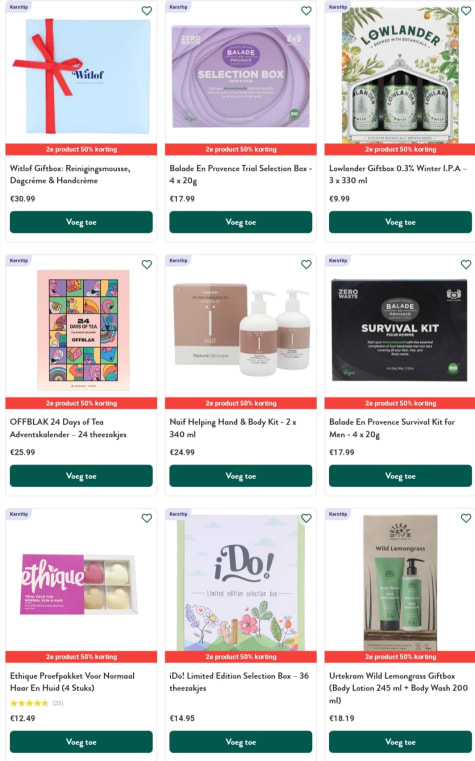Add Urtekram Giftbox using Voeg toe
Viewport: 475px width, 761px height.
[400, 742]
